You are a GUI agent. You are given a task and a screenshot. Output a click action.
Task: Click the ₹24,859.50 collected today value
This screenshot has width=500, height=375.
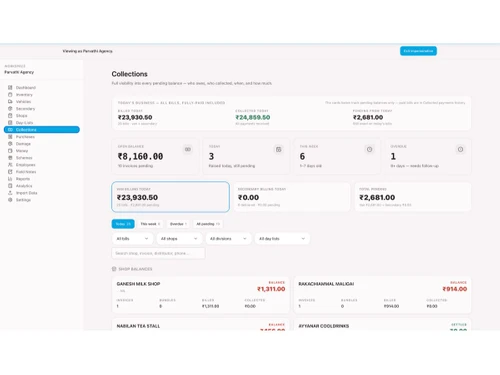point(253,117)
